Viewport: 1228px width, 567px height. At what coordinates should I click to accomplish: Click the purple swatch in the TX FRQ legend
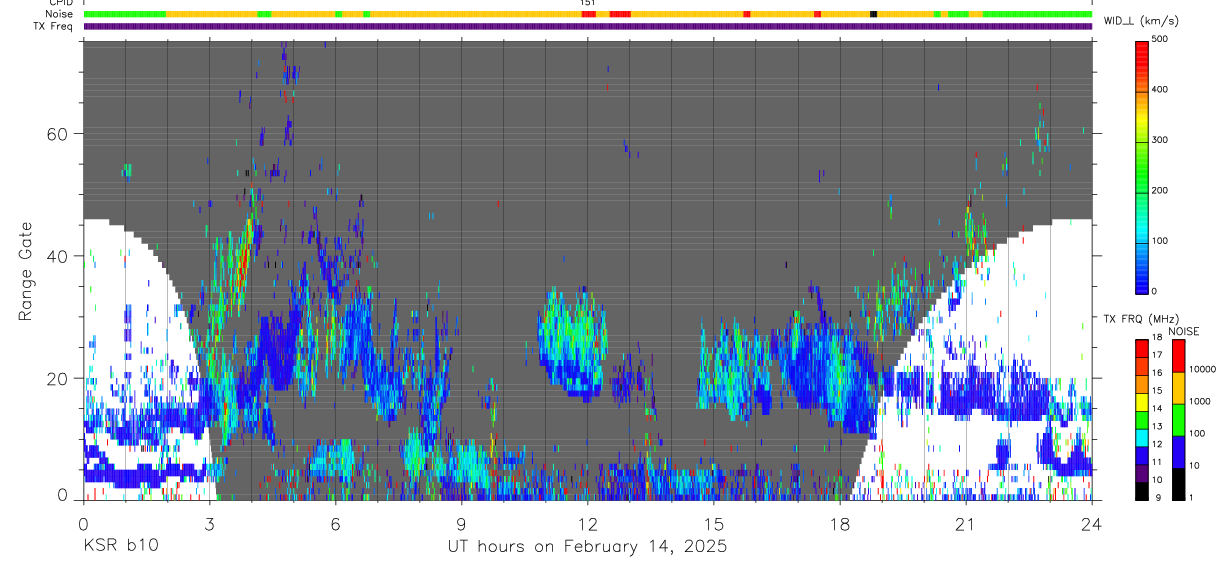click(x=1141, y=472)
